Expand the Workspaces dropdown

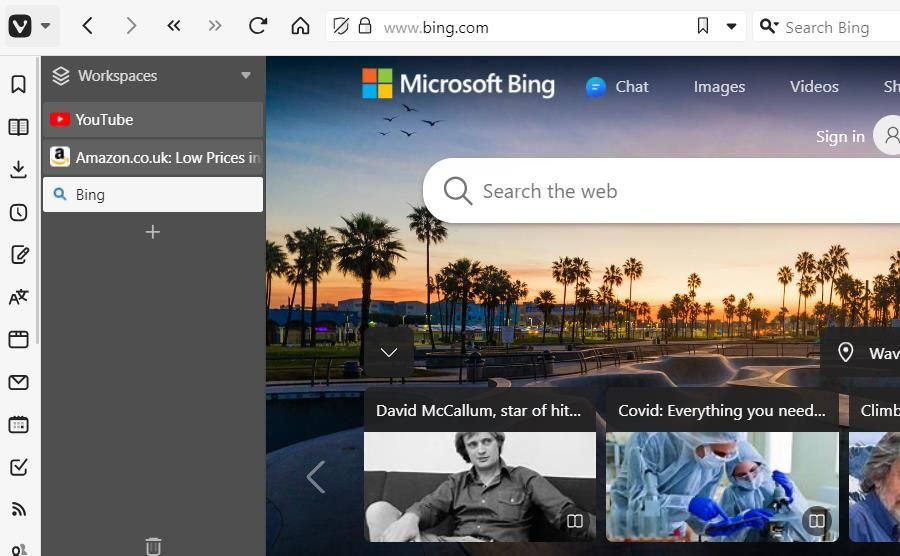pyautogui.click(x=246, y=76)
